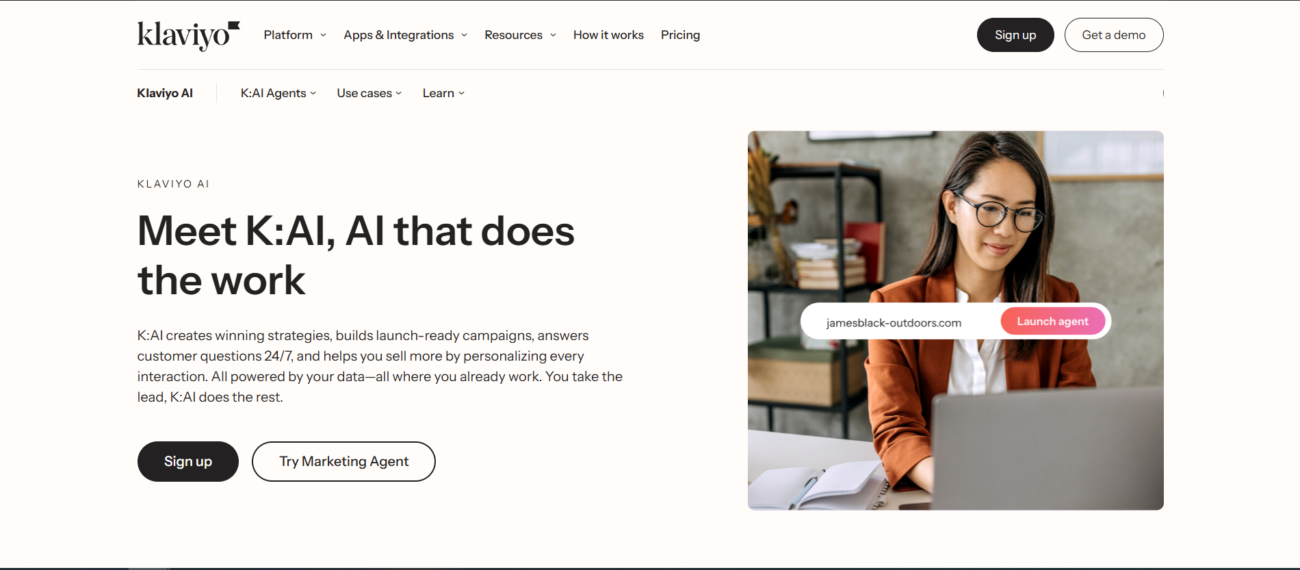
Task: Go to the Pricing page
Action: point(680,35)
